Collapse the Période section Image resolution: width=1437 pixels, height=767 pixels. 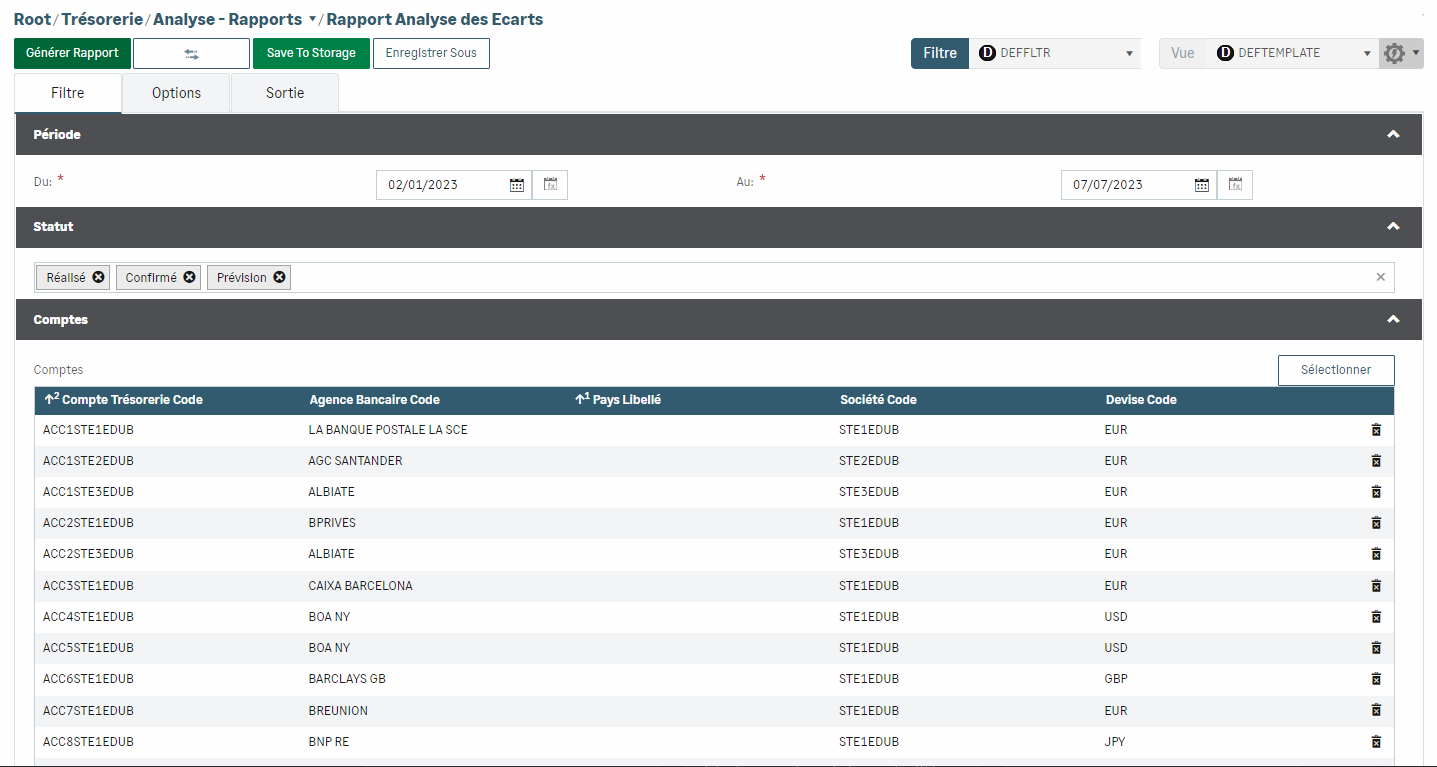[1393, 135]
